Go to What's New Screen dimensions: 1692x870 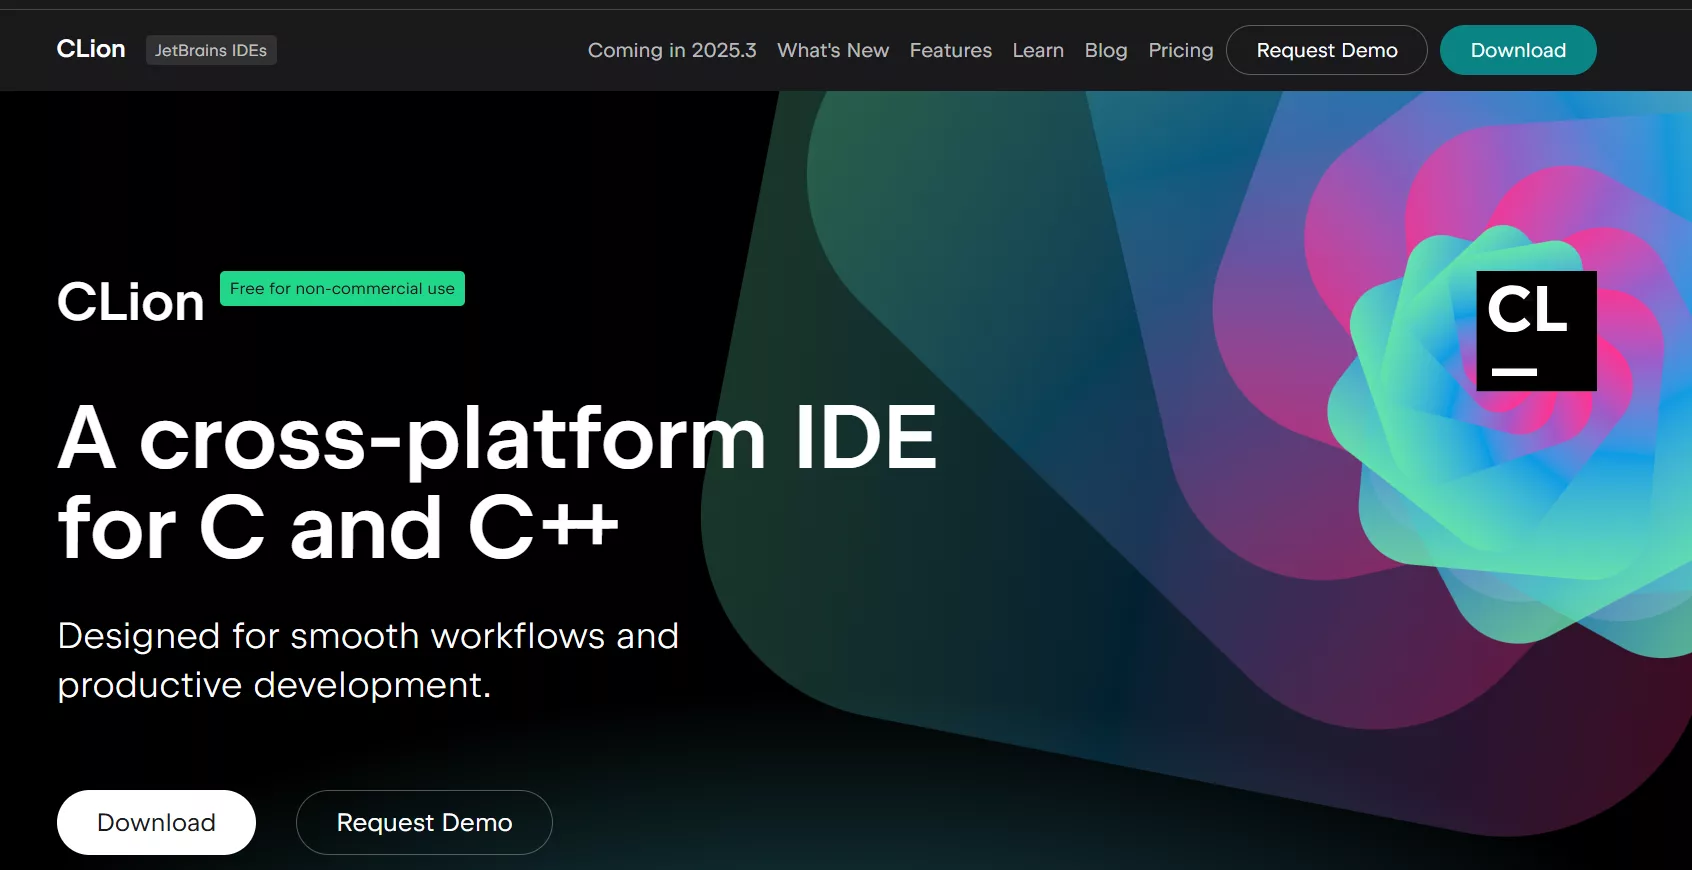(832, 50)
